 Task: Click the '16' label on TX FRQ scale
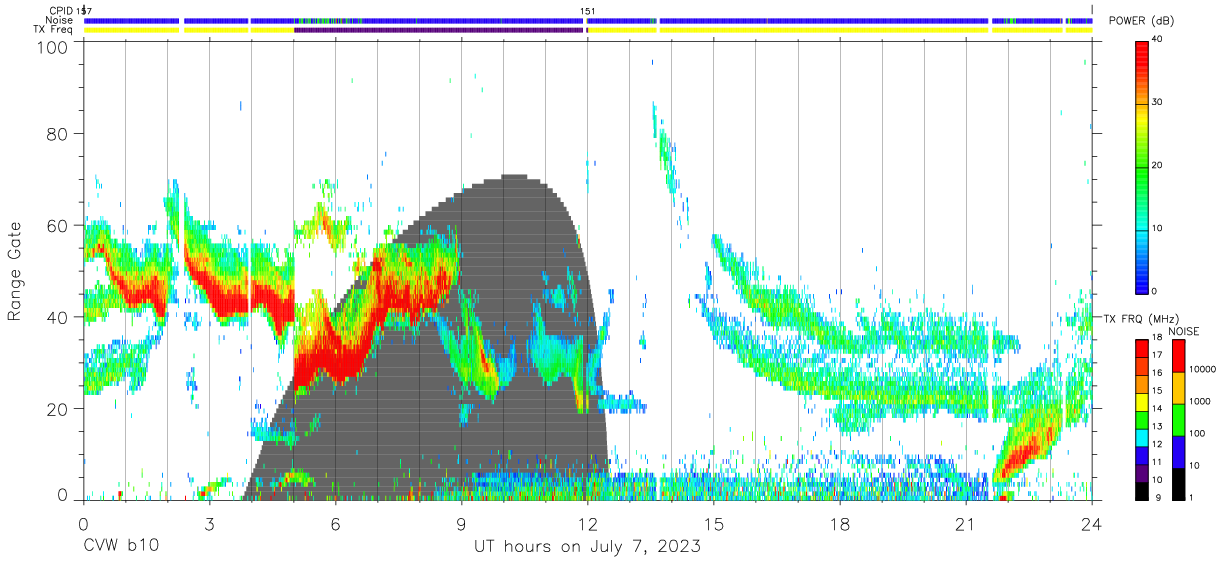[1157, 372]
